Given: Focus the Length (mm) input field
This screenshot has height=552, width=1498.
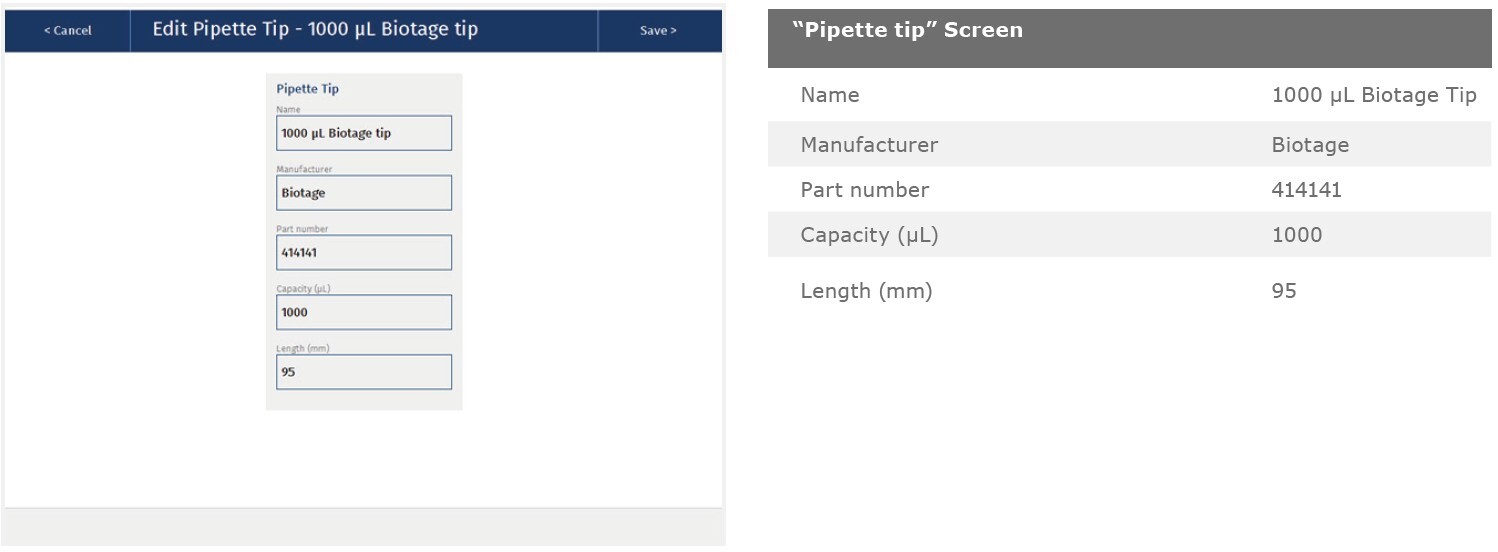Looking at the screenshot, I should click(x=363, y=372).
